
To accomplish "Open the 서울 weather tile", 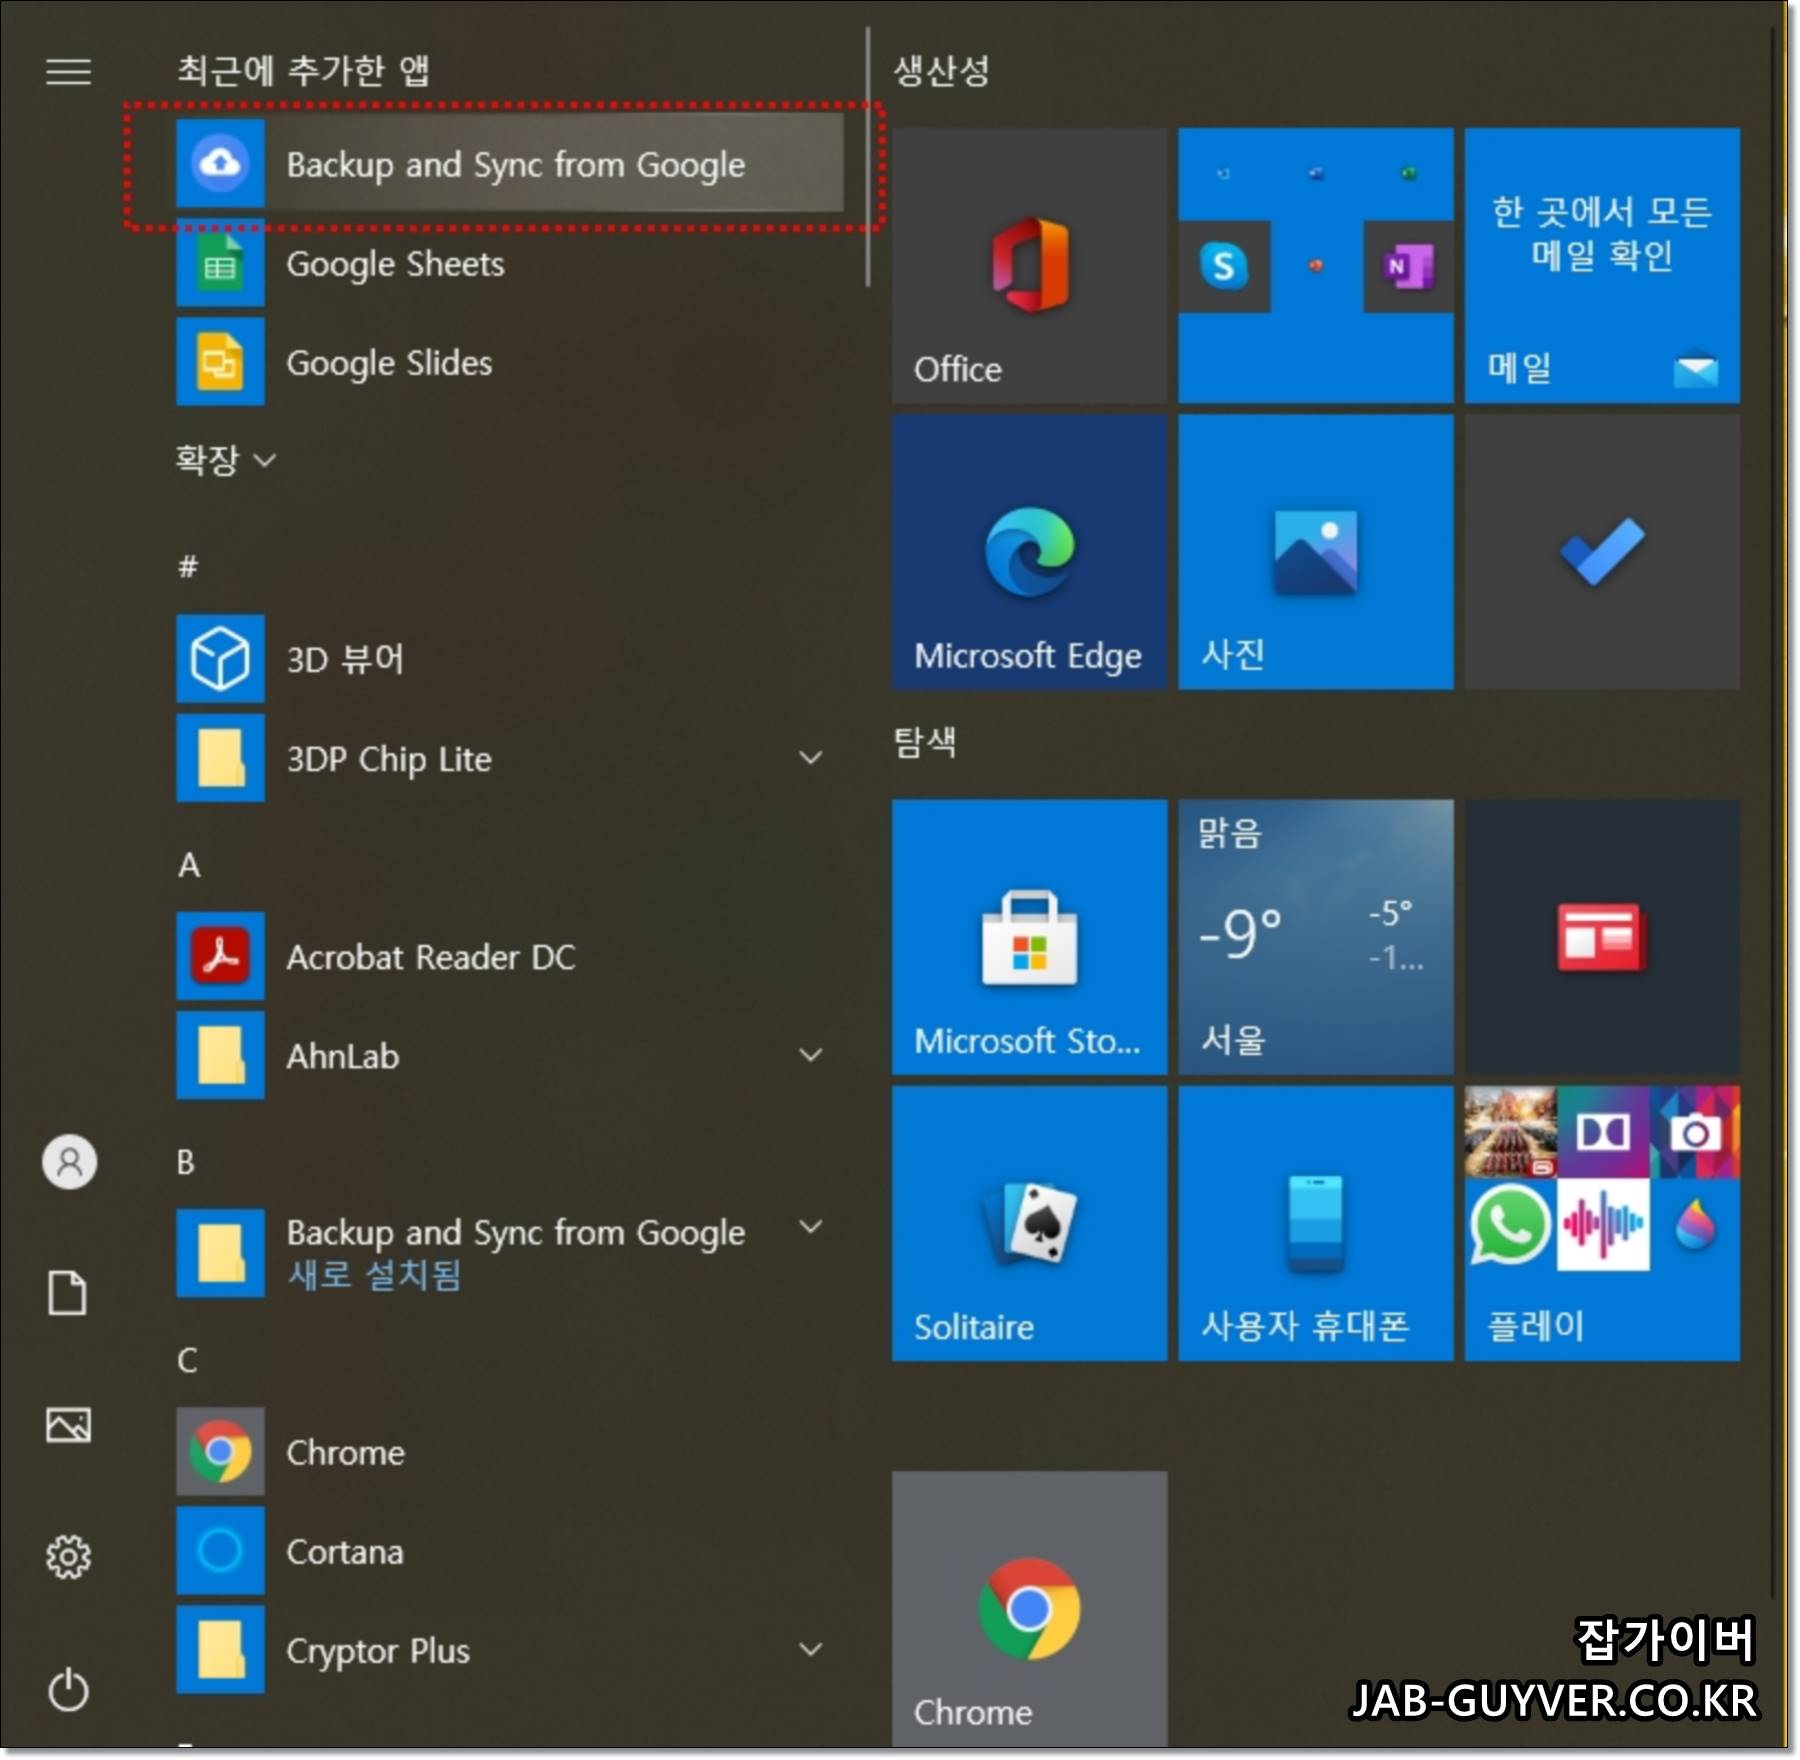I will [x=1316, y=937].
